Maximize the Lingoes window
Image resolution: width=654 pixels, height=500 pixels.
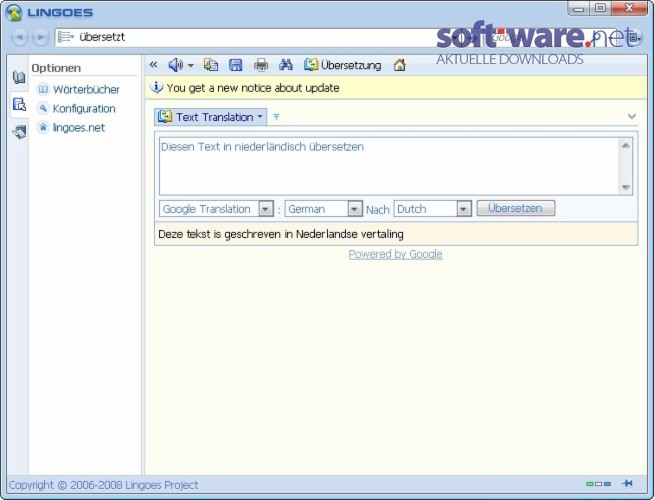pyautogui.click(x=600, y=8)
